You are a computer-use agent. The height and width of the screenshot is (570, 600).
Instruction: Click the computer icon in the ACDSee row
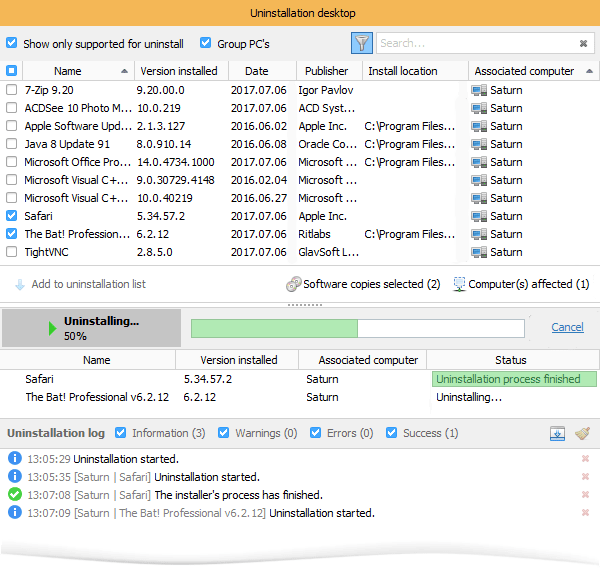tap(479, 108)
